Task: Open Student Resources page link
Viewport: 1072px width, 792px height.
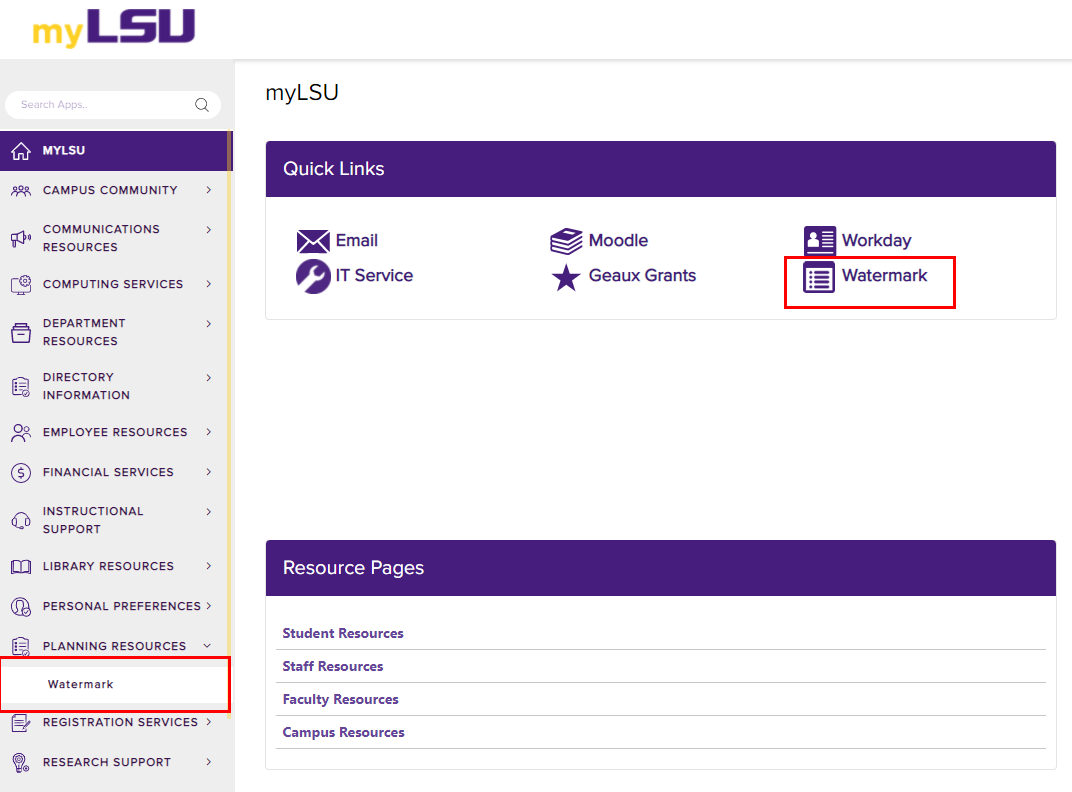Action: pos(343,633)
